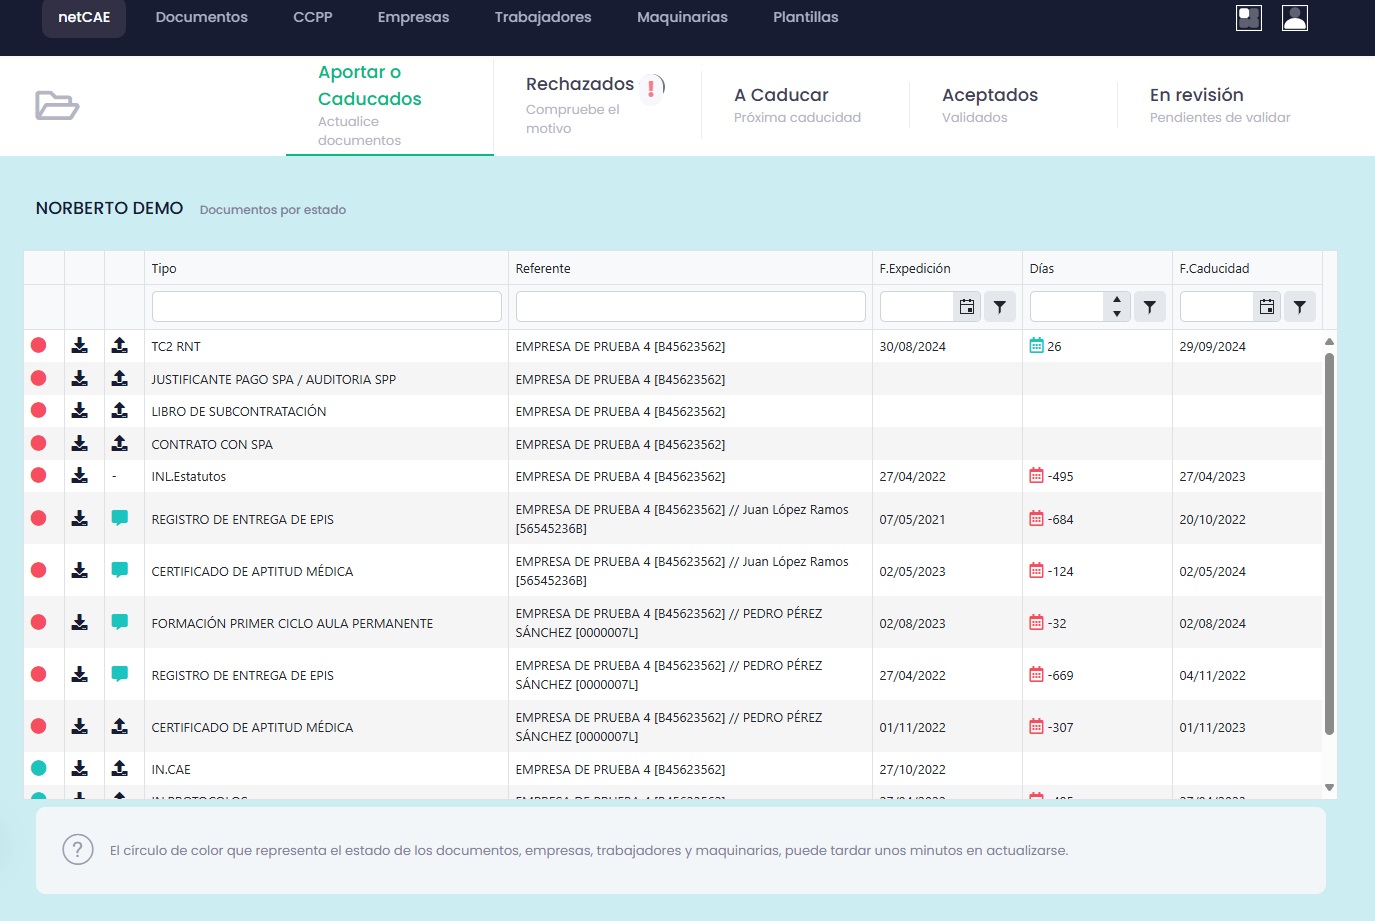Open the user profile icon

coord(1295,18)
